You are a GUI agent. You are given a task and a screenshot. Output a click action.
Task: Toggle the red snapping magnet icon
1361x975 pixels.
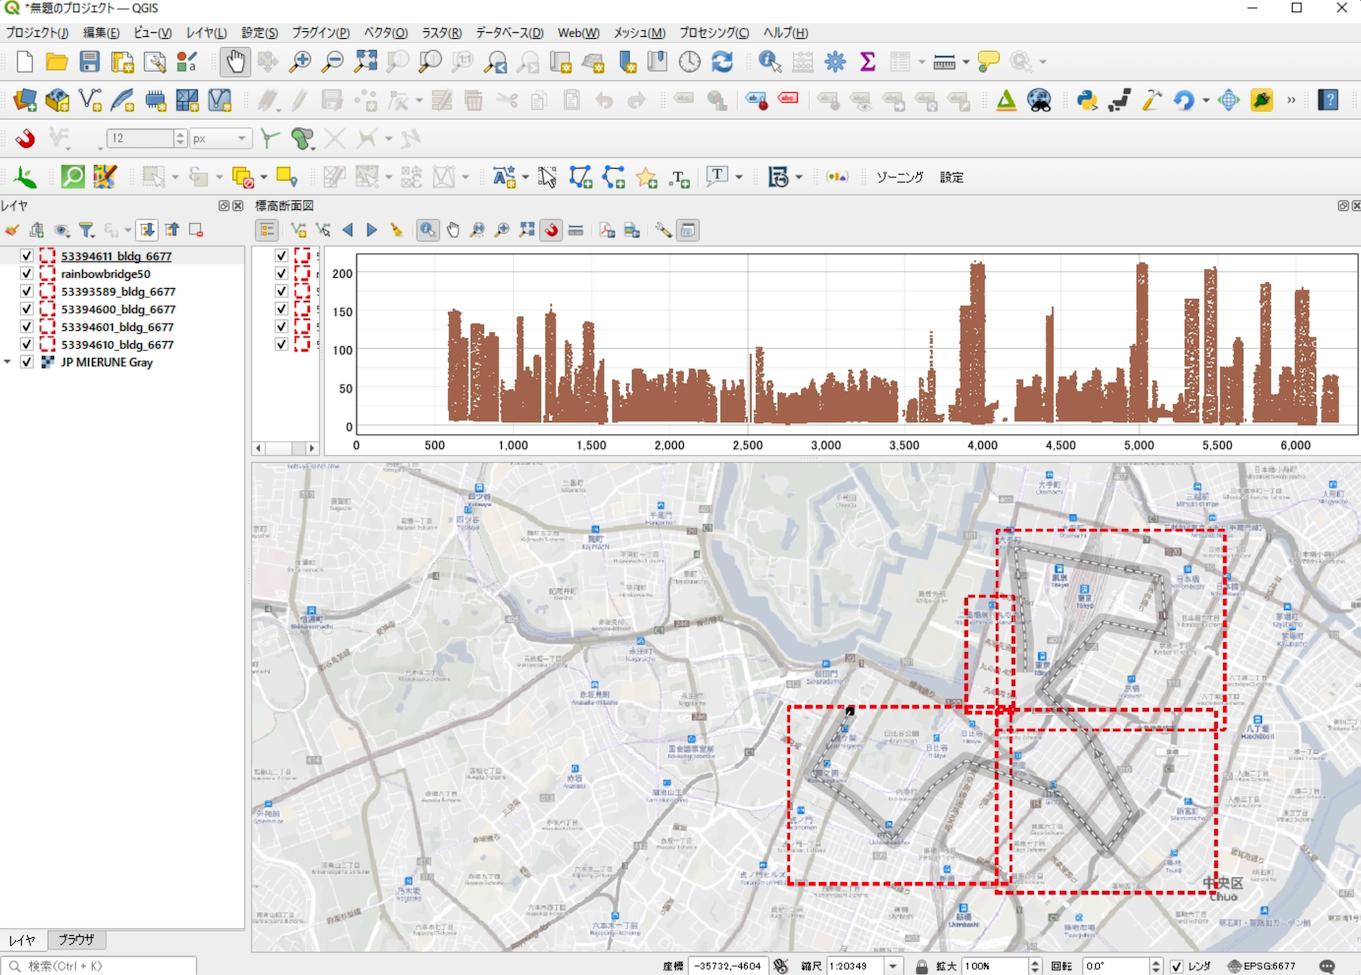point(25,138)
